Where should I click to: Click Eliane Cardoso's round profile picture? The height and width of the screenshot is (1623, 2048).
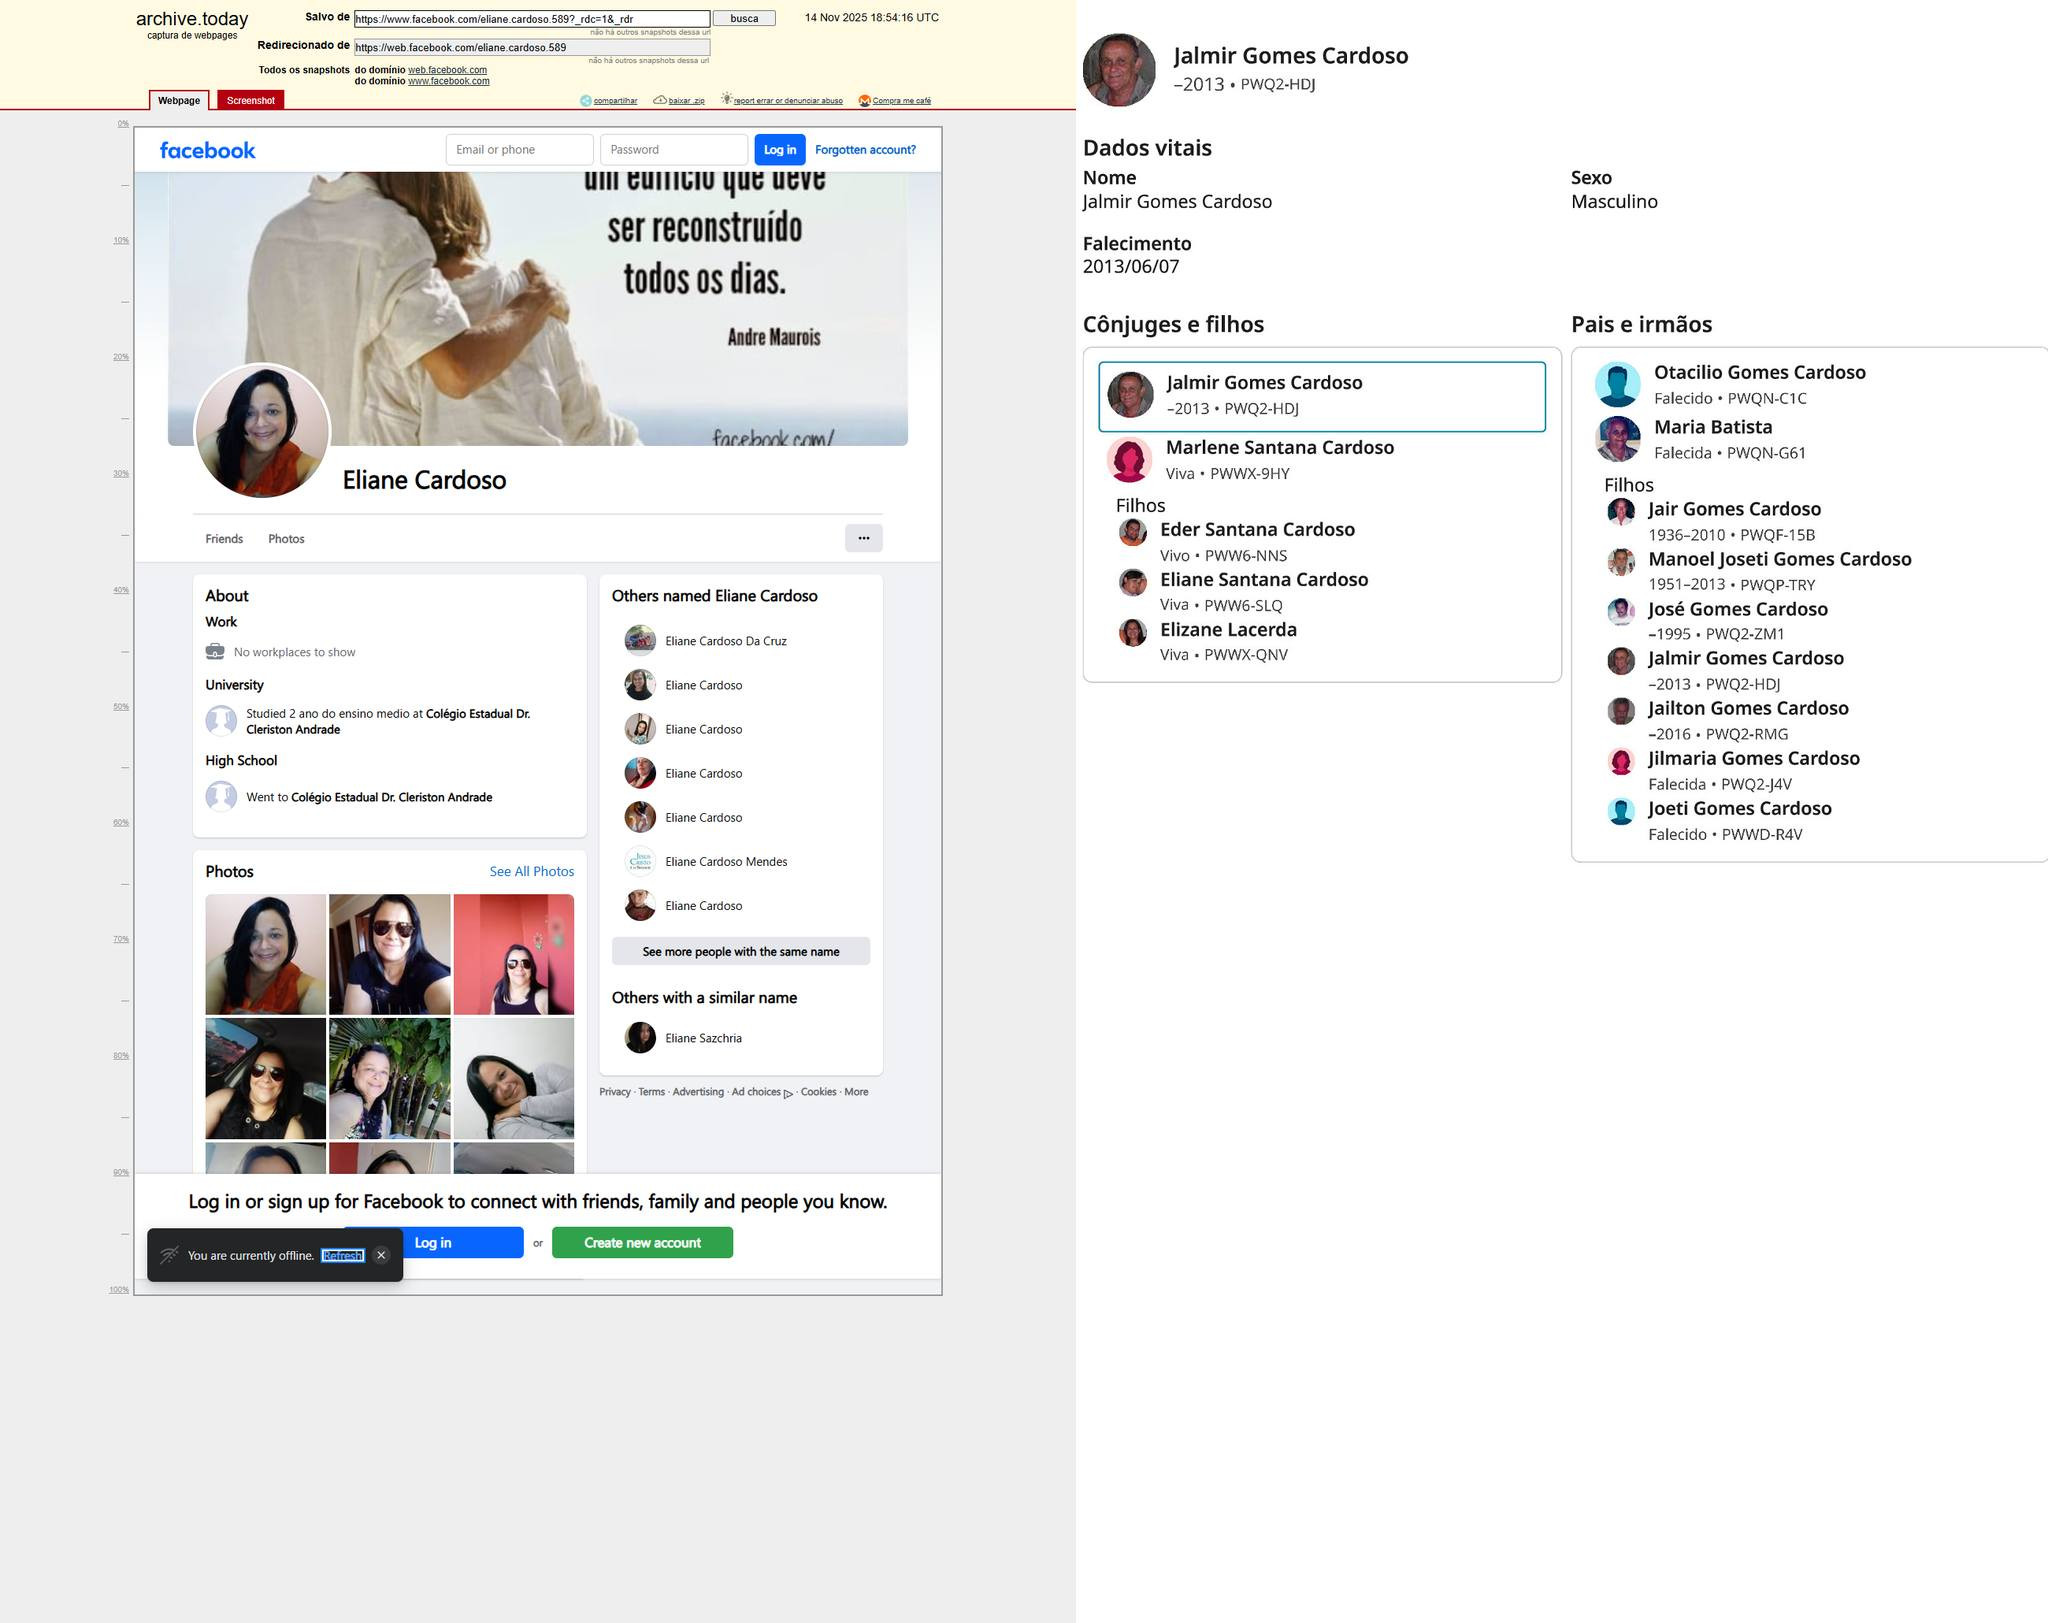pyautogui.click(x=262, y=431)
